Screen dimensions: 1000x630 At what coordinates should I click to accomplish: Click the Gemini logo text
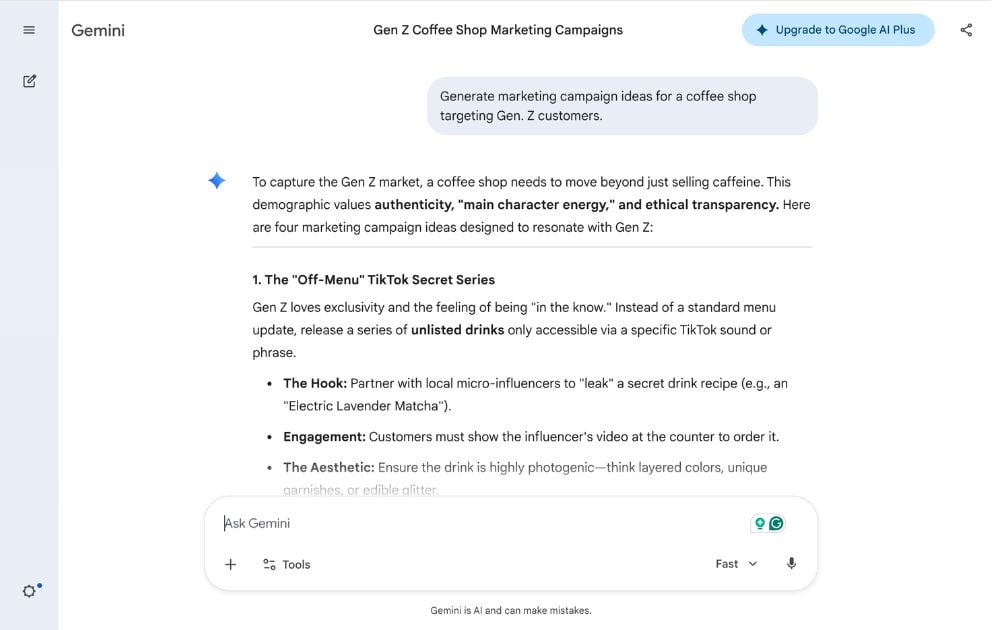(x=98, y=31)
